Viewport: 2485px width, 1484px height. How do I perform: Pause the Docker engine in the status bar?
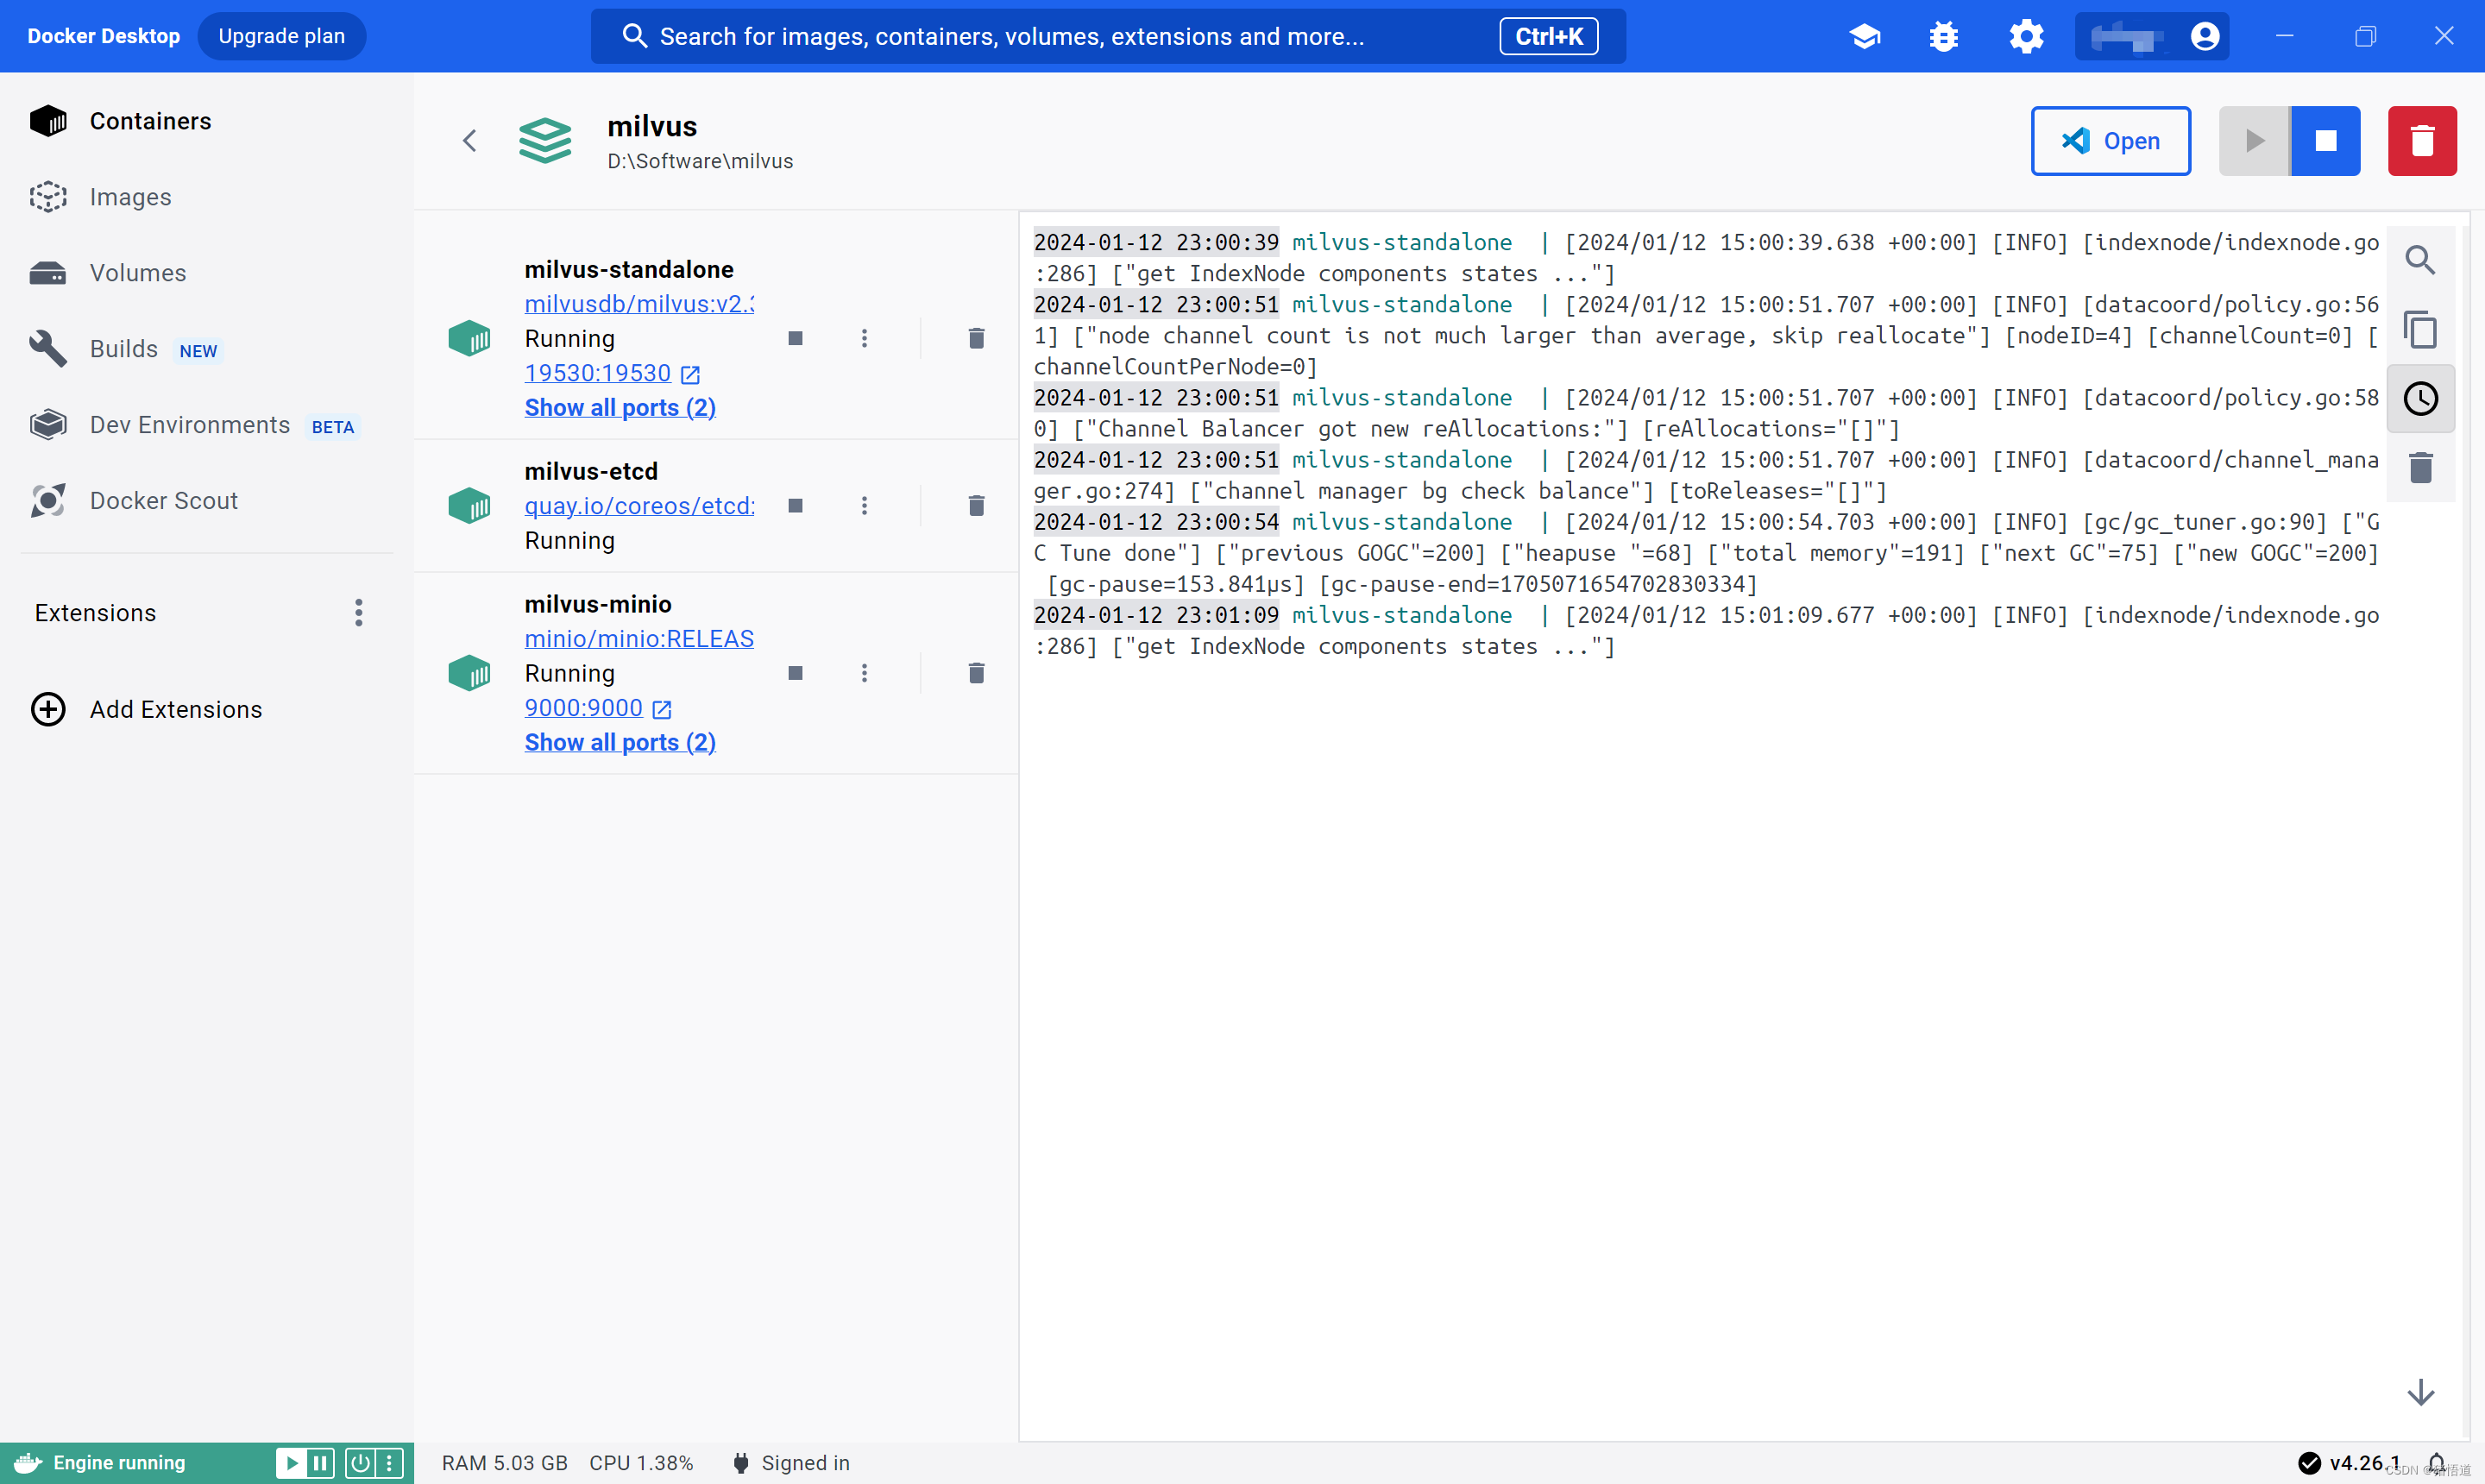tap(320, 1463)
